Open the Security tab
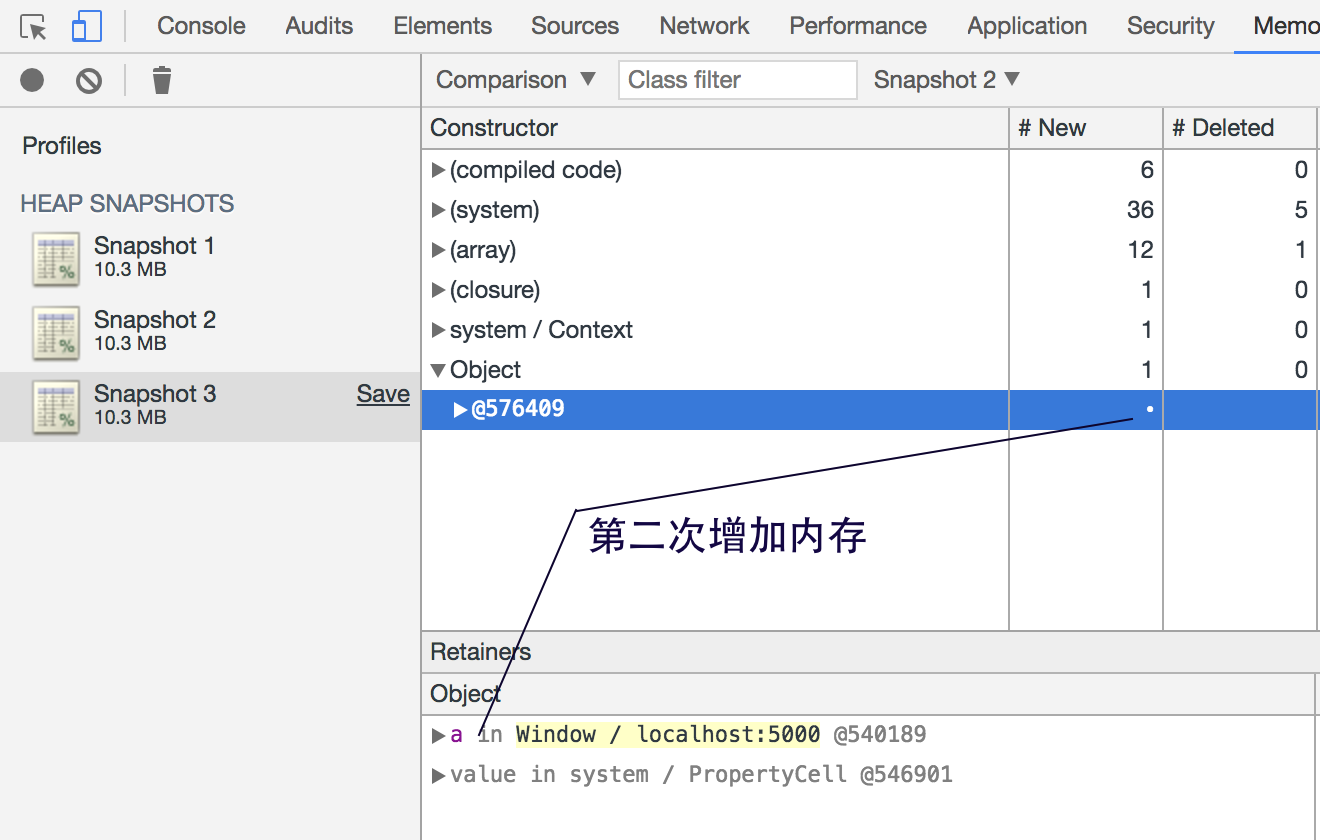This screenshot has width=1320, height=840. click(x=1170, y=26)
